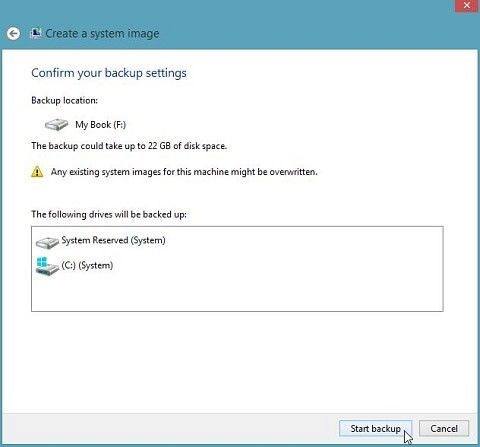Select the (C:) (System) list entry
Screen dimensions: 480x447
coord(75,266)
